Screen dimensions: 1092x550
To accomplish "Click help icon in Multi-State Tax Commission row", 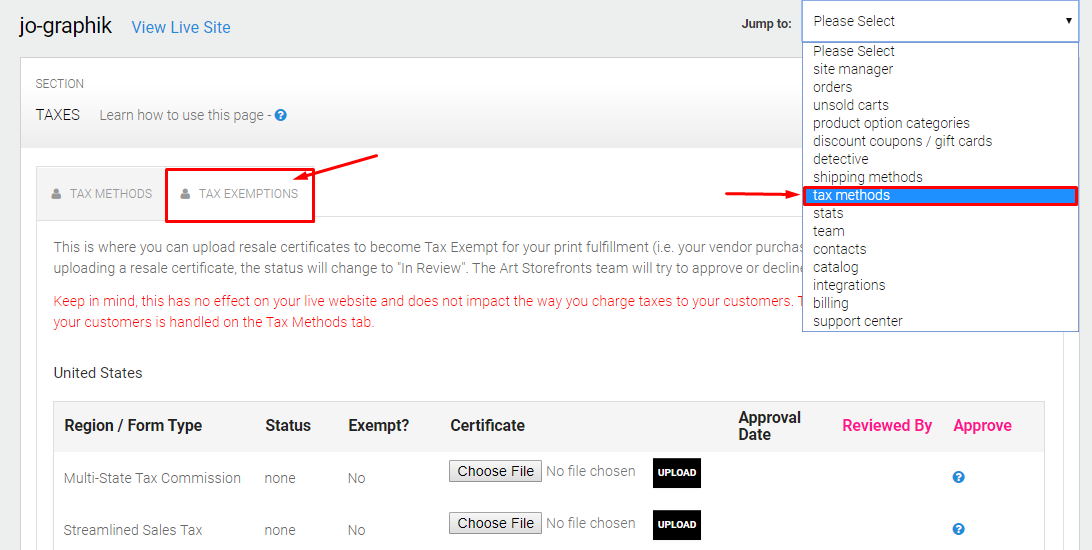I will [958, 477].
